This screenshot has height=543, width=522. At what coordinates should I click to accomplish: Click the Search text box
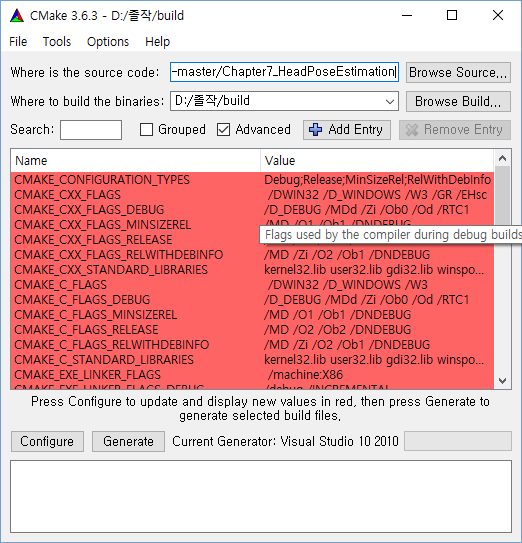91,130
